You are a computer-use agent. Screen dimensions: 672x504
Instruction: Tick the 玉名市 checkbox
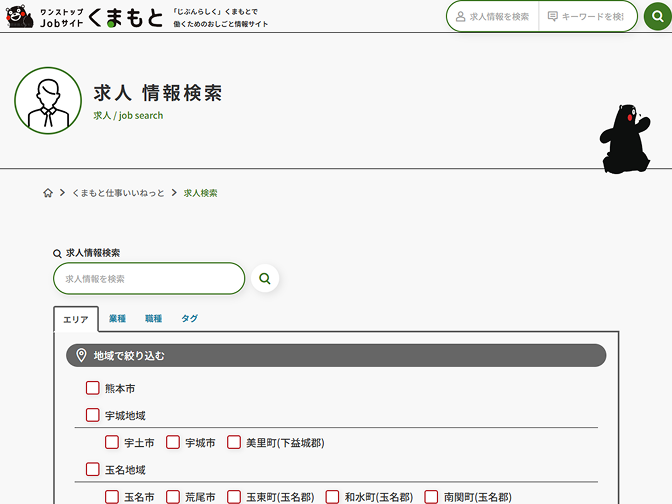112,497
